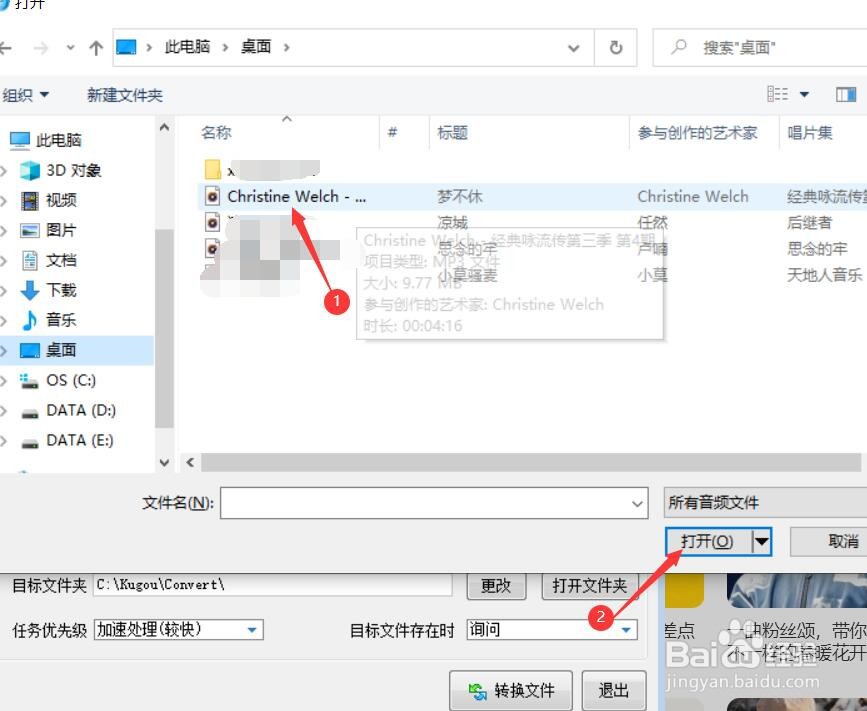
Task: Click the Christine Welch file's audio icon
Action: 212,196
